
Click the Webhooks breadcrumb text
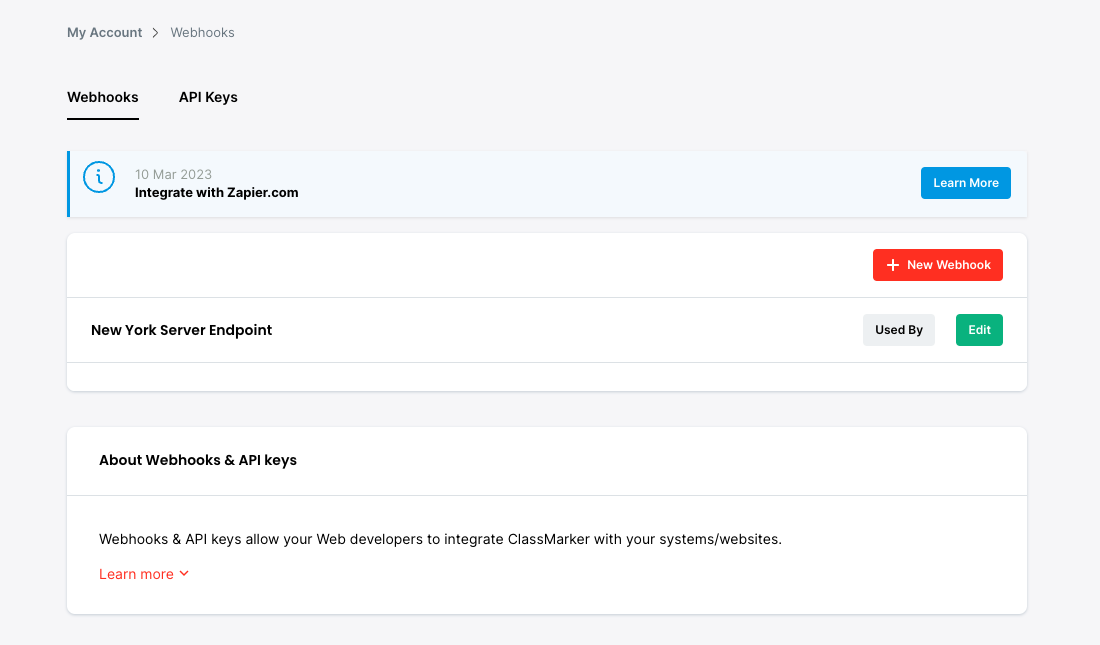coord(202,33)
